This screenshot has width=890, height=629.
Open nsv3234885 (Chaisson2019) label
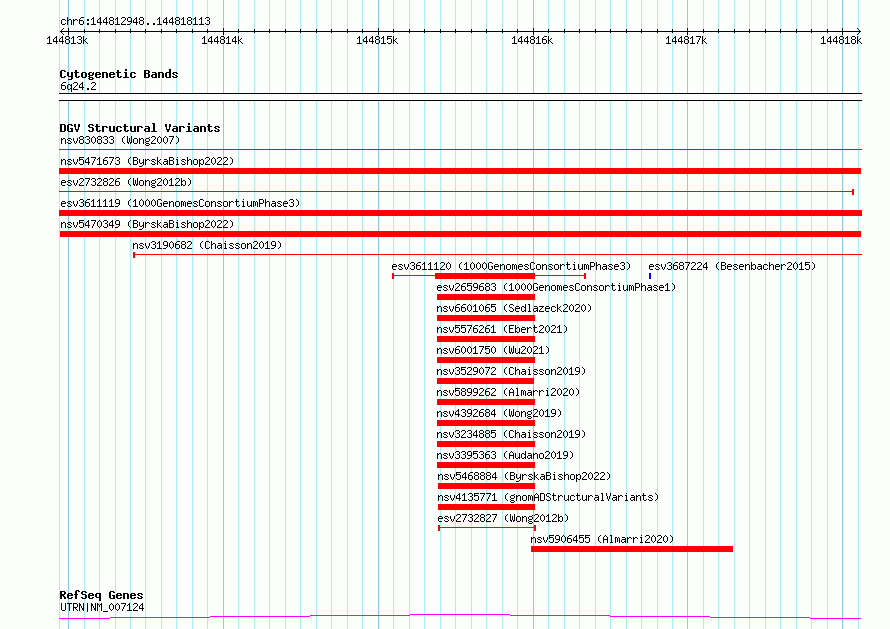[x=511, y=434]
